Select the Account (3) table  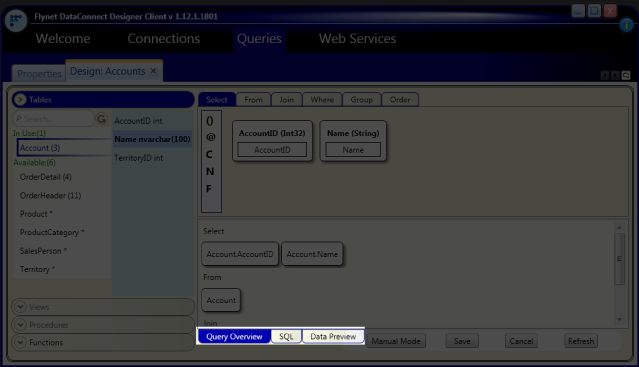coord(64,147)
